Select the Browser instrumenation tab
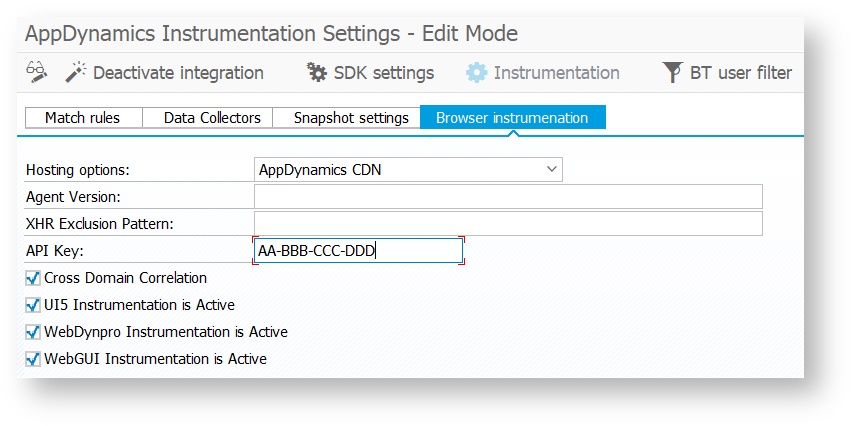This screenshot has height=426, width=852. [513, 118]
